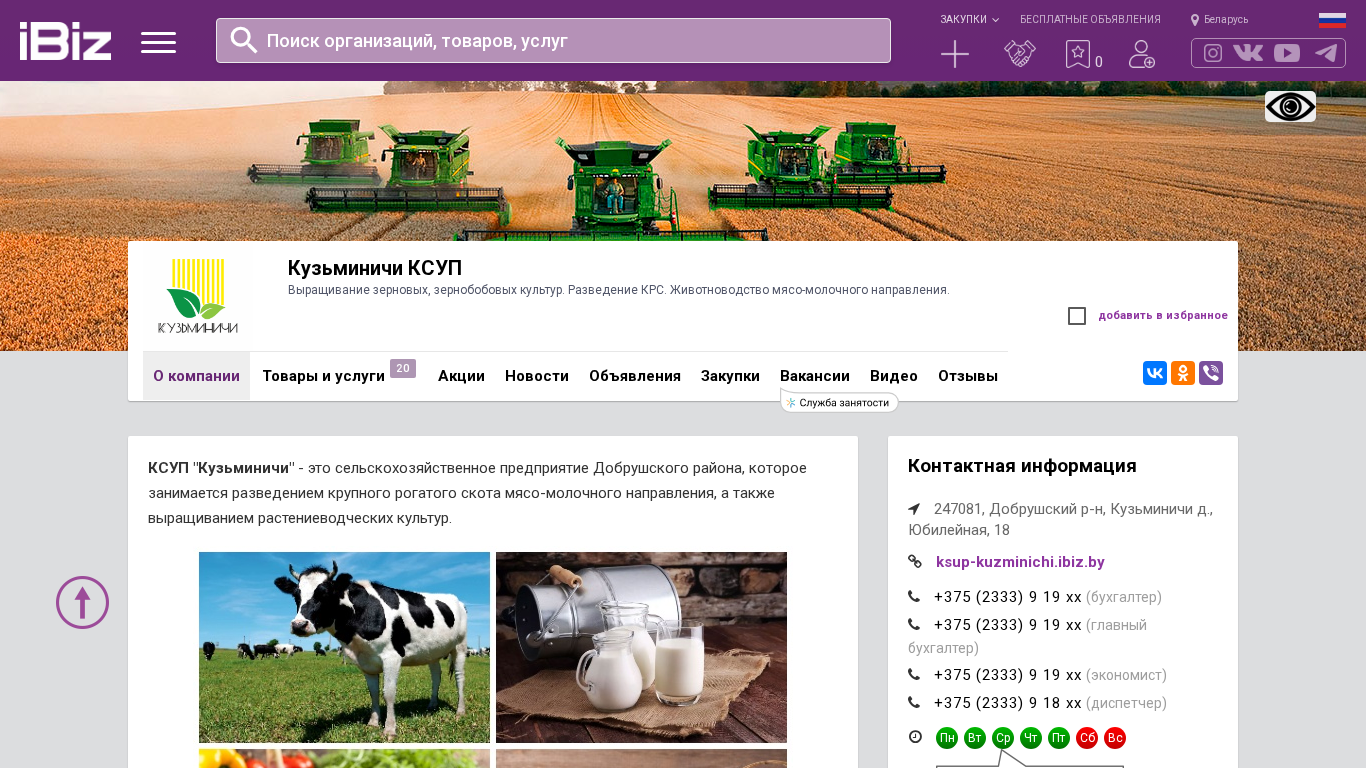Open the ksup-kuzminichi.ibiz.by website link

click(1020, 562)
